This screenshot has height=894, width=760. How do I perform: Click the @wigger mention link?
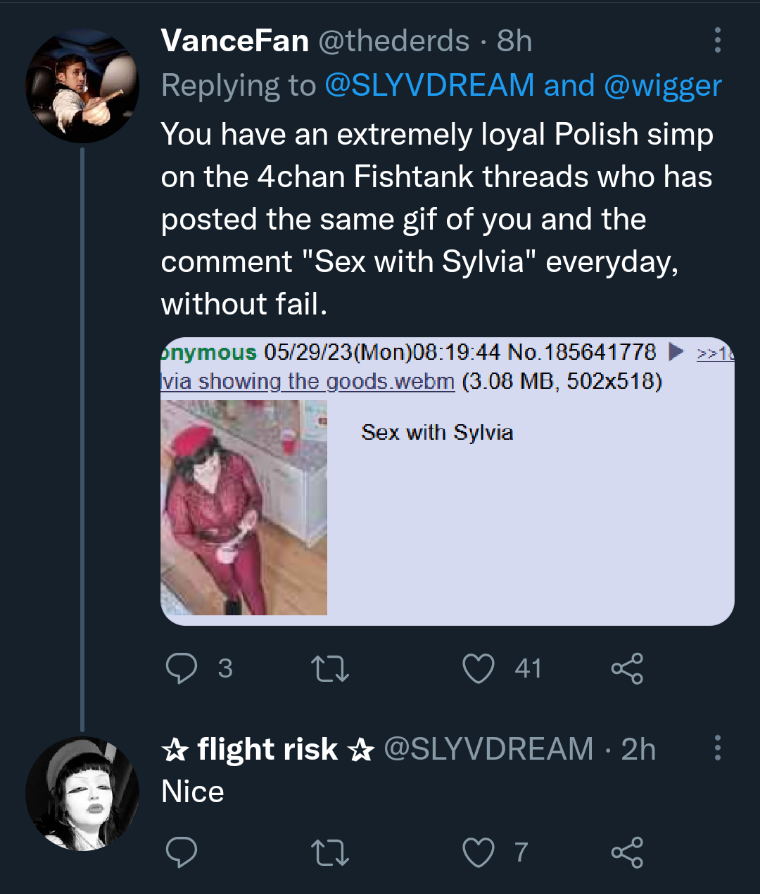point(661,86)
